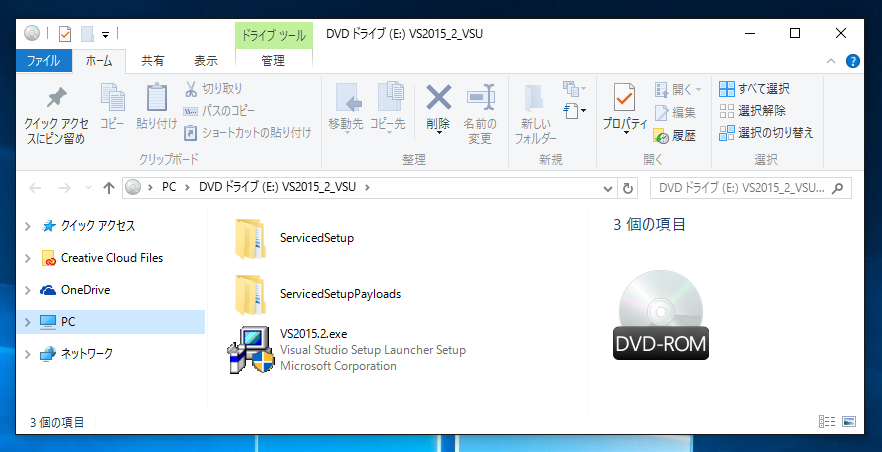Click the Copy path icon
Viewport: 882px width, 452px height.
click(191, 111)
